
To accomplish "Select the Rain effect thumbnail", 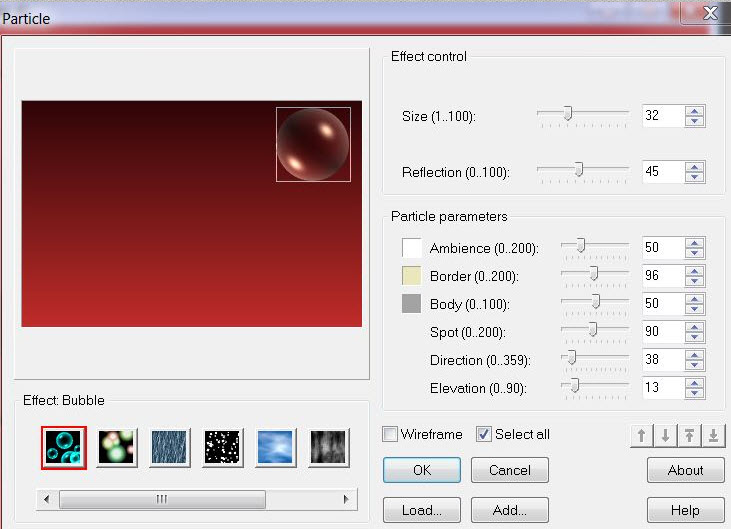I will pyautogui.click(x=169, y=447).
